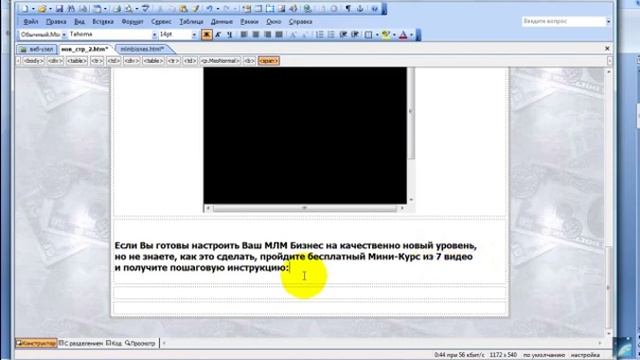The height and width of the screenshot is (360, 640).
Task: Undo the last action with the arrow icon
Action: [x=209, y=9]
